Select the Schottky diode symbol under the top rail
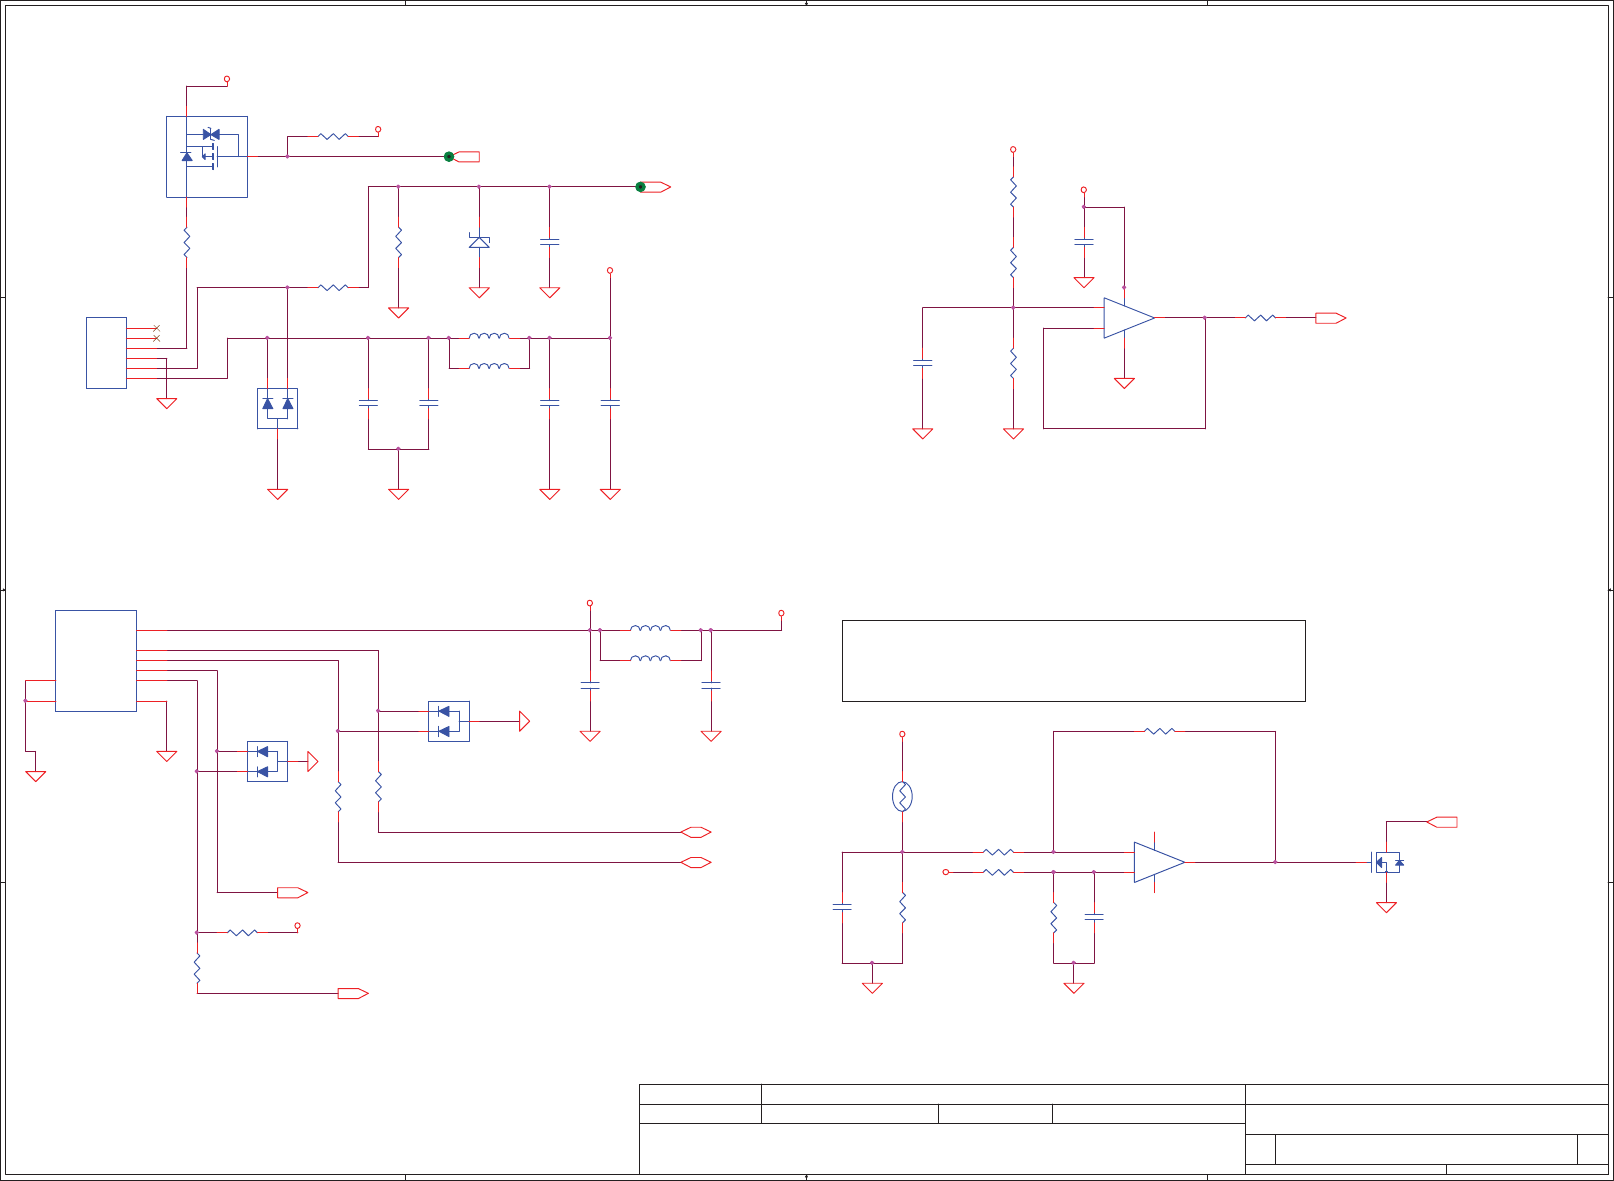This screenshot has height=1181, width=1614. [x=479, y=241]
